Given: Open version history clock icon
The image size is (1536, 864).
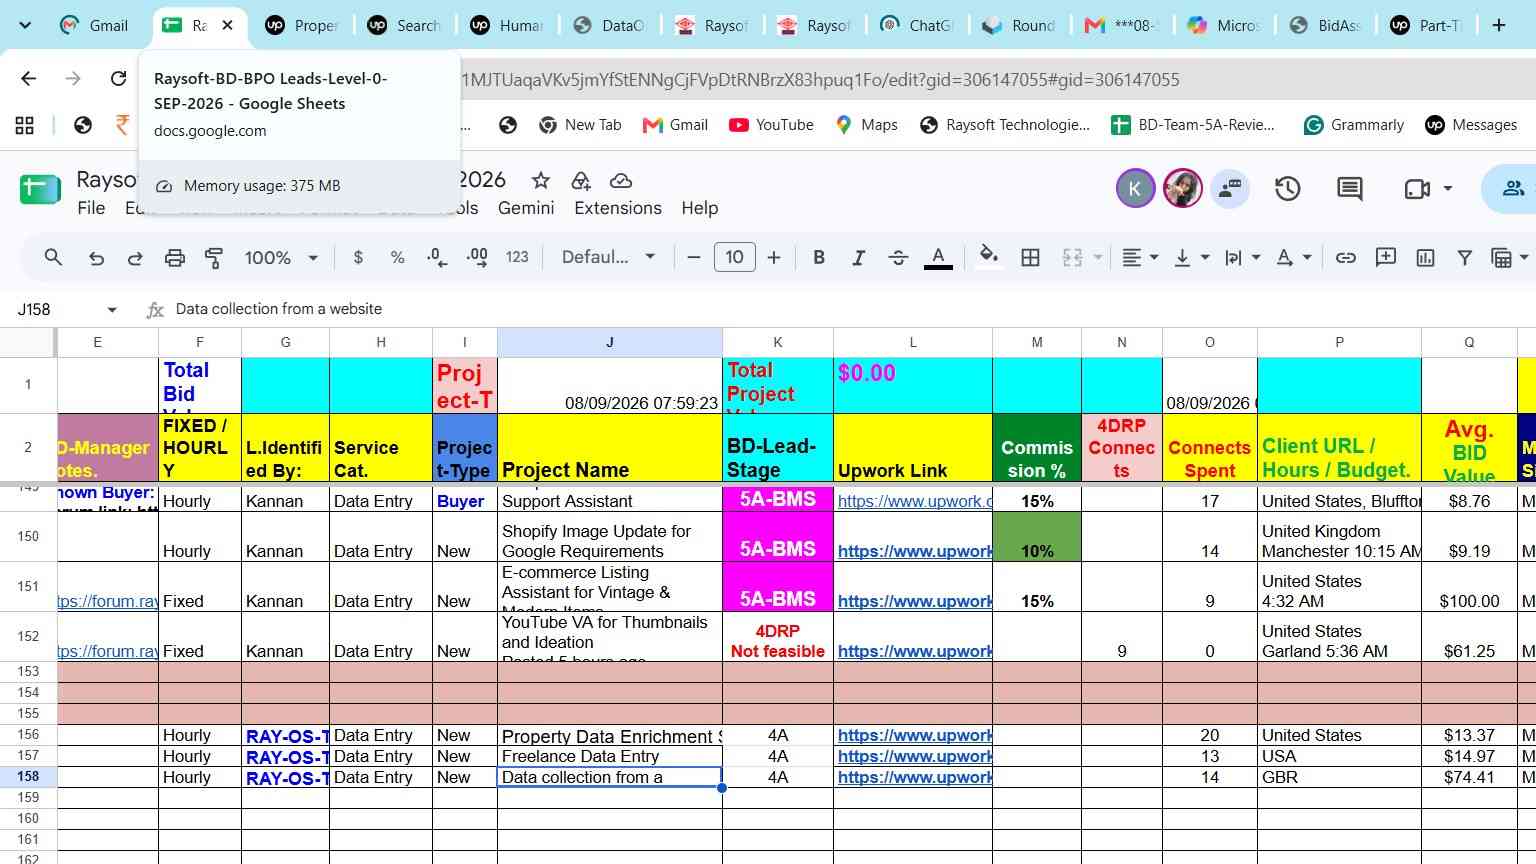Looking at the screenshot, I should 1287,188.
